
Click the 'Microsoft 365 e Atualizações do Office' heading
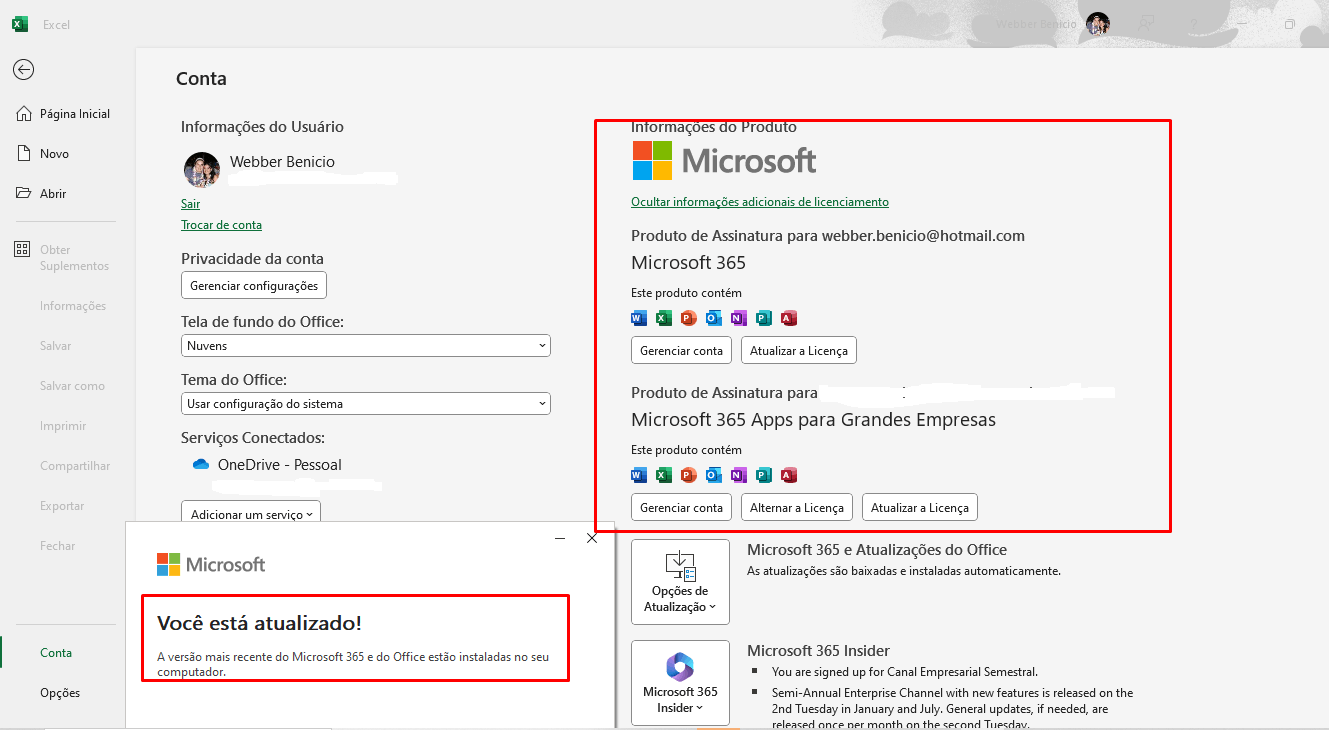[x=877, y=550]
